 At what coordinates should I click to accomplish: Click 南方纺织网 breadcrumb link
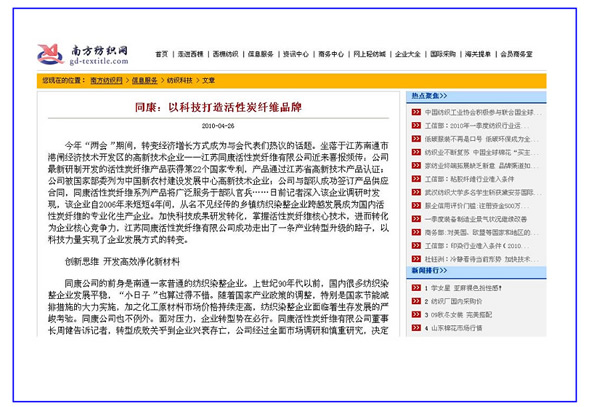tap(106, 79)
